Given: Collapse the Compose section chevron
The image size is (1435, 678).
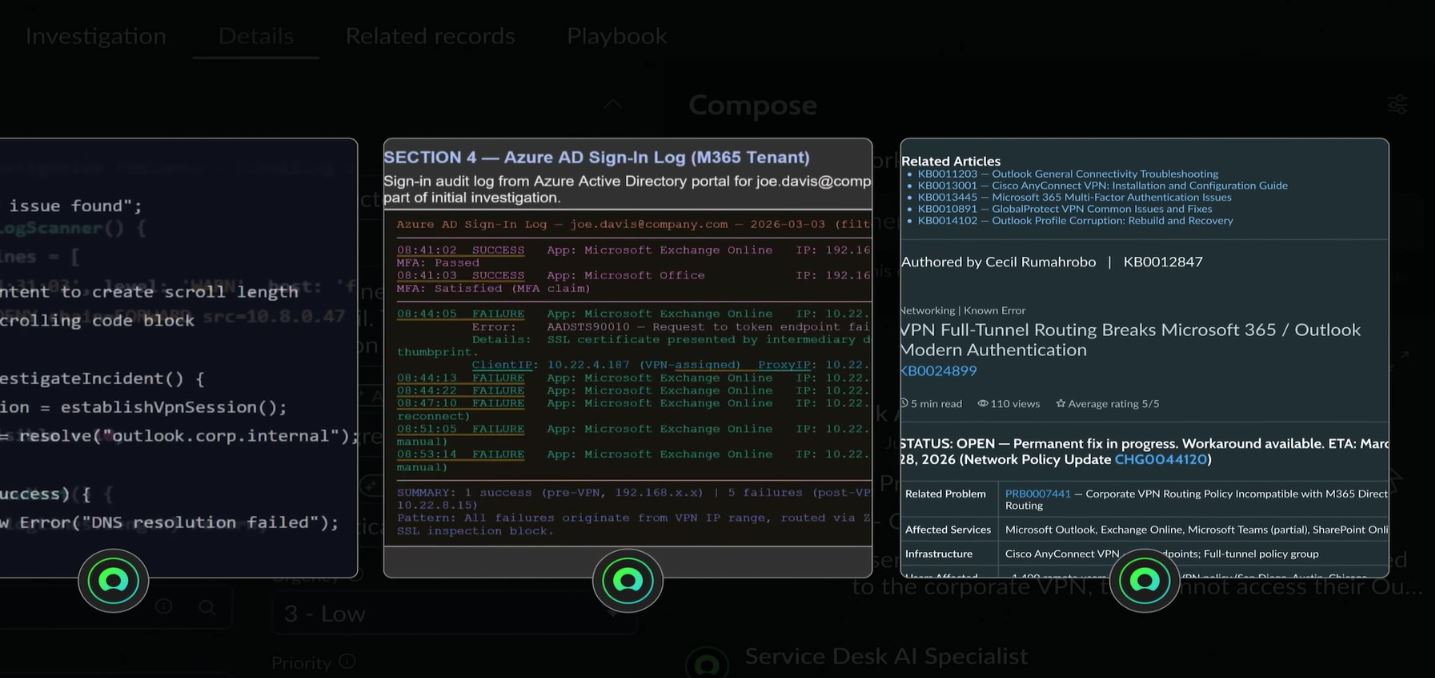Looking at the screenshot, I should tap(612, 104).
